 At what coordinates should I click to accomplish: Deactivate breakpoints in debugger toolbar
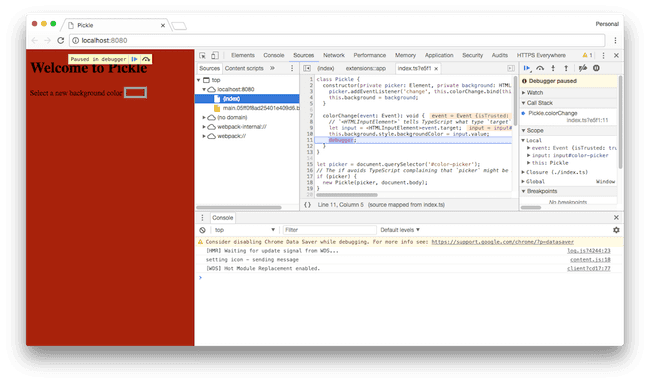583,68
